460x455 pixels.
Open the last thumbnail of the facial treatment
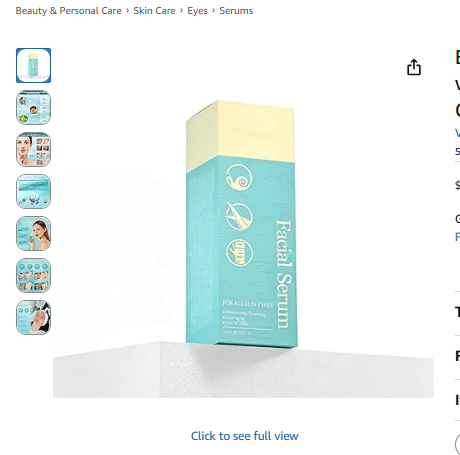pyautogui.click(x=33, y=317)
